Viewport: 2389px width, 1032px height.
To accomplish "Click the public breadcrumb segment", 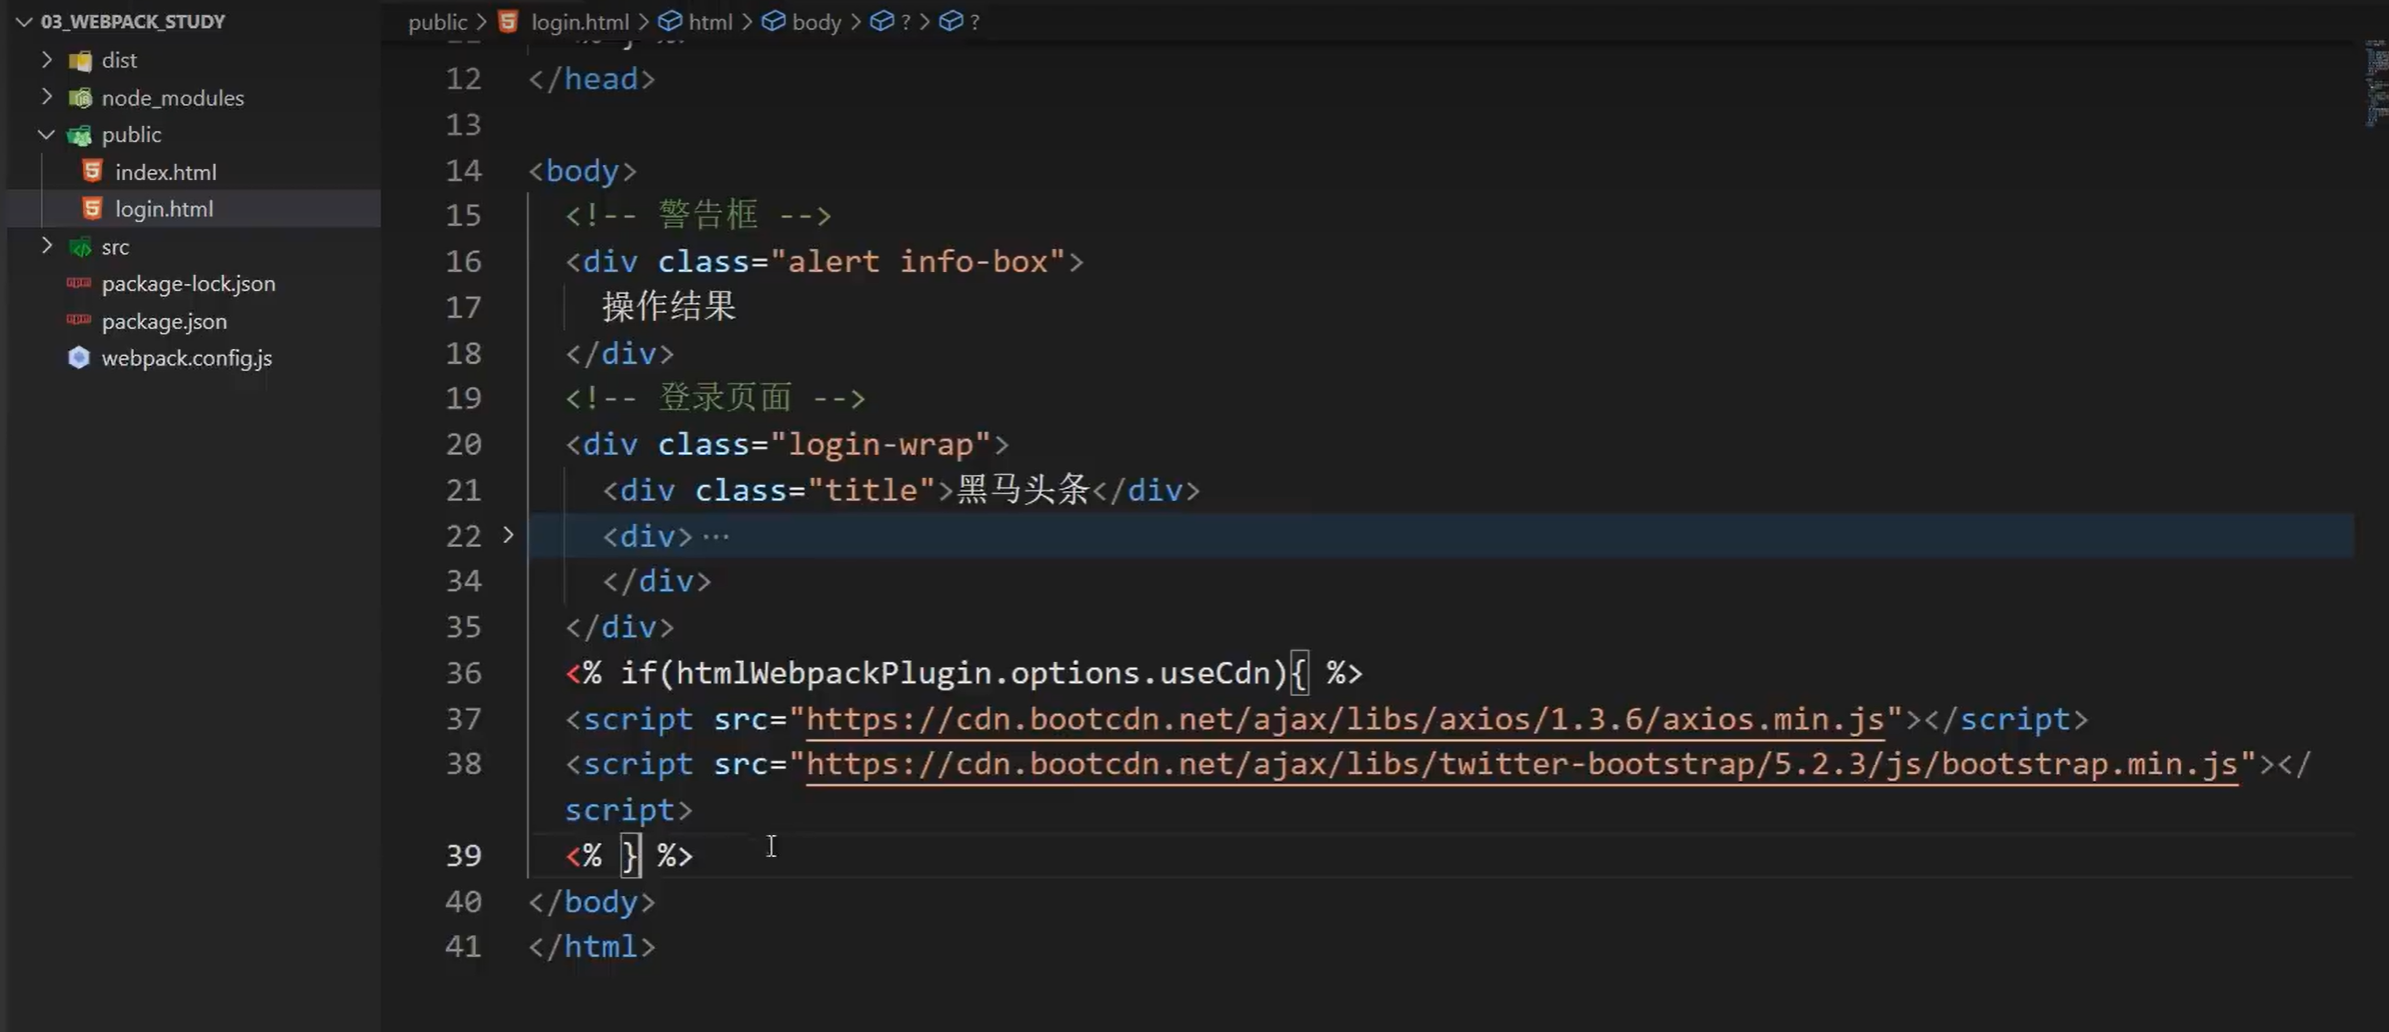I will 437,22.
